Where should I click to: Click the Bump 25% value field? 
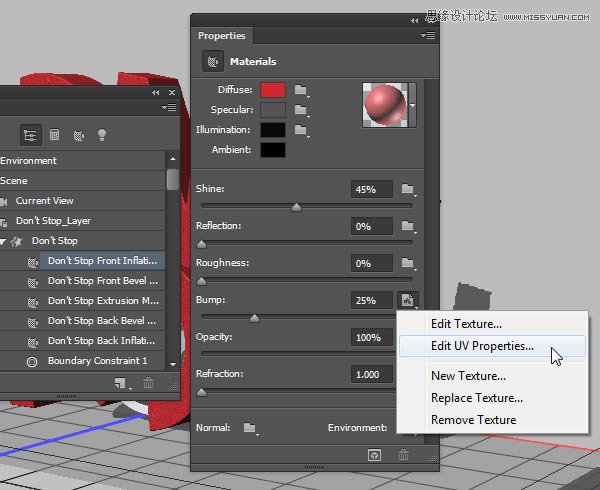coord(372,300)
